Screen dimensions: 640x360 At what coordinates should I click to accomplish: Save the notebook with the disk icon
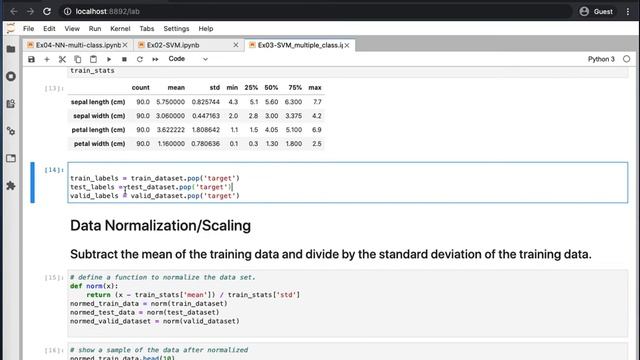31,59
